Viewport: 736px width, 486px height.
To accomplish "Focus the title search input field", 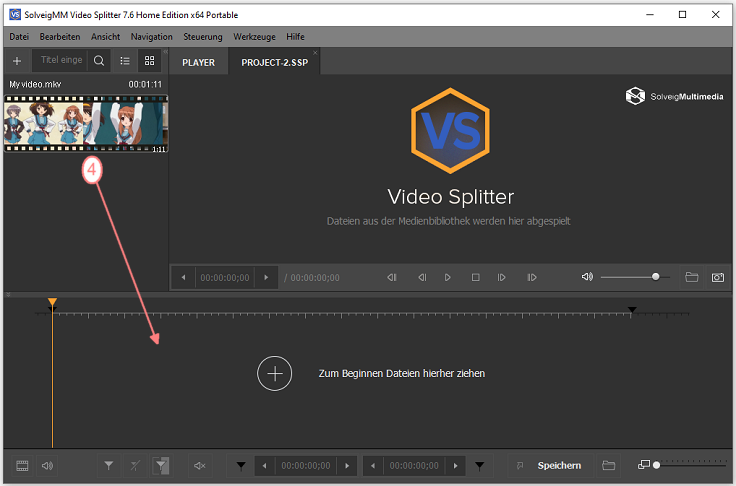I will (61, 60).
